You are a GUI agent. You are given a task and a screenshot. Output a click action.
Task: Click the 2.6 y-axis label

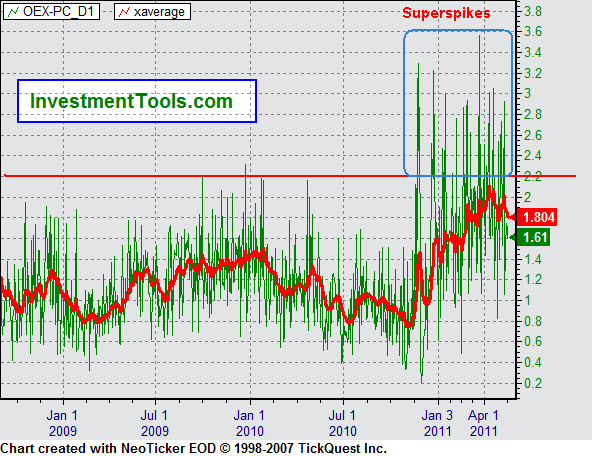[x=533, y=135]
